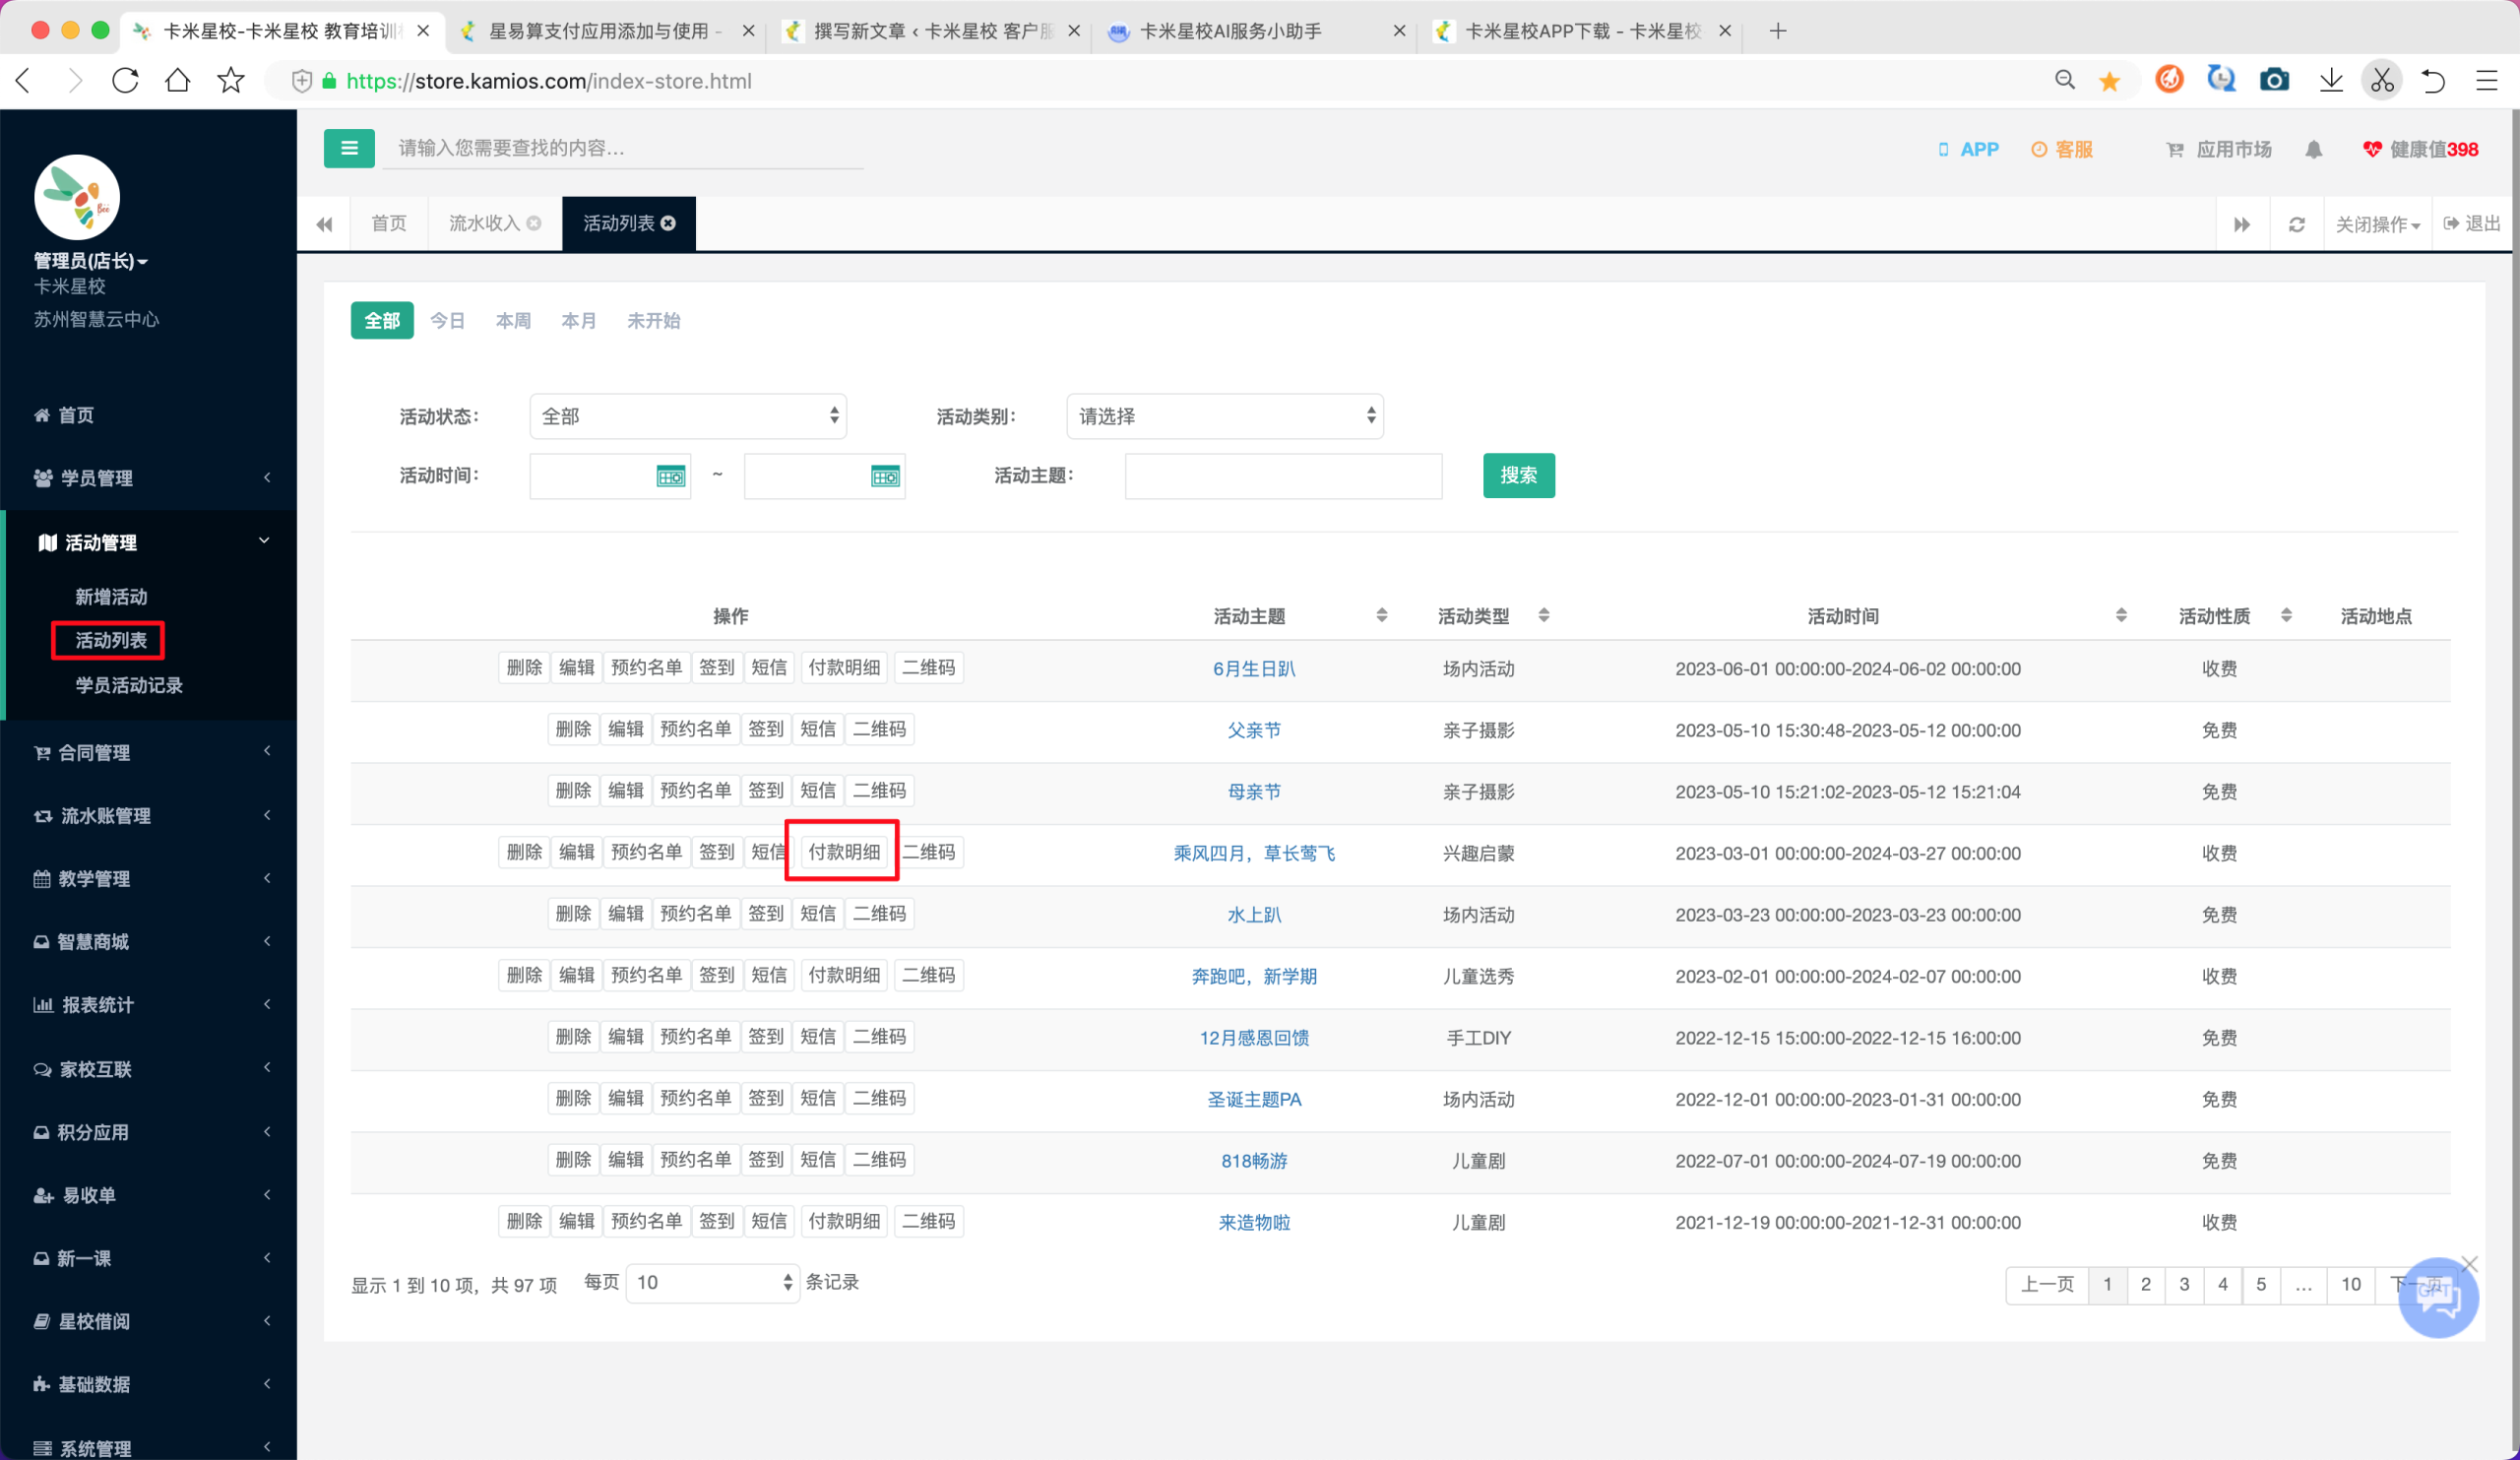Image resolution: width=2520 pixels, height=1460 pixels.
Task: Click the refresh tab icon beside 关闭操作
Action: 2297,224
